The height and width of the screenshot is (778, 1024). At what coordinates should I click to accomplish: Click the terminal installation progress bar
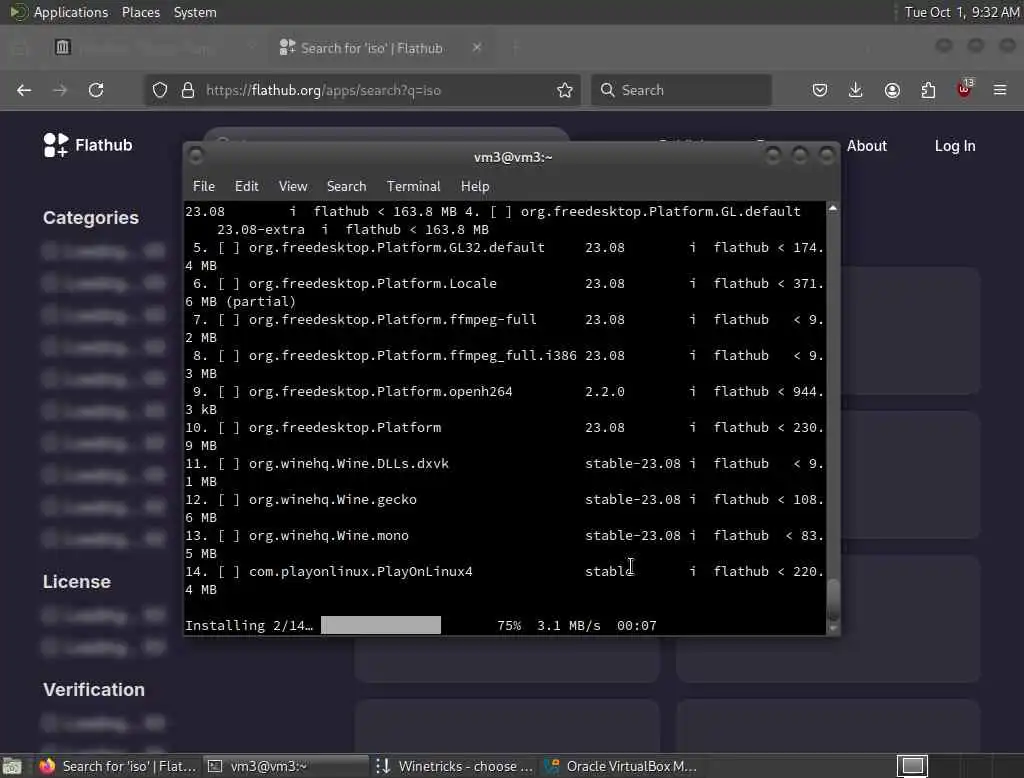click(381, 625)
